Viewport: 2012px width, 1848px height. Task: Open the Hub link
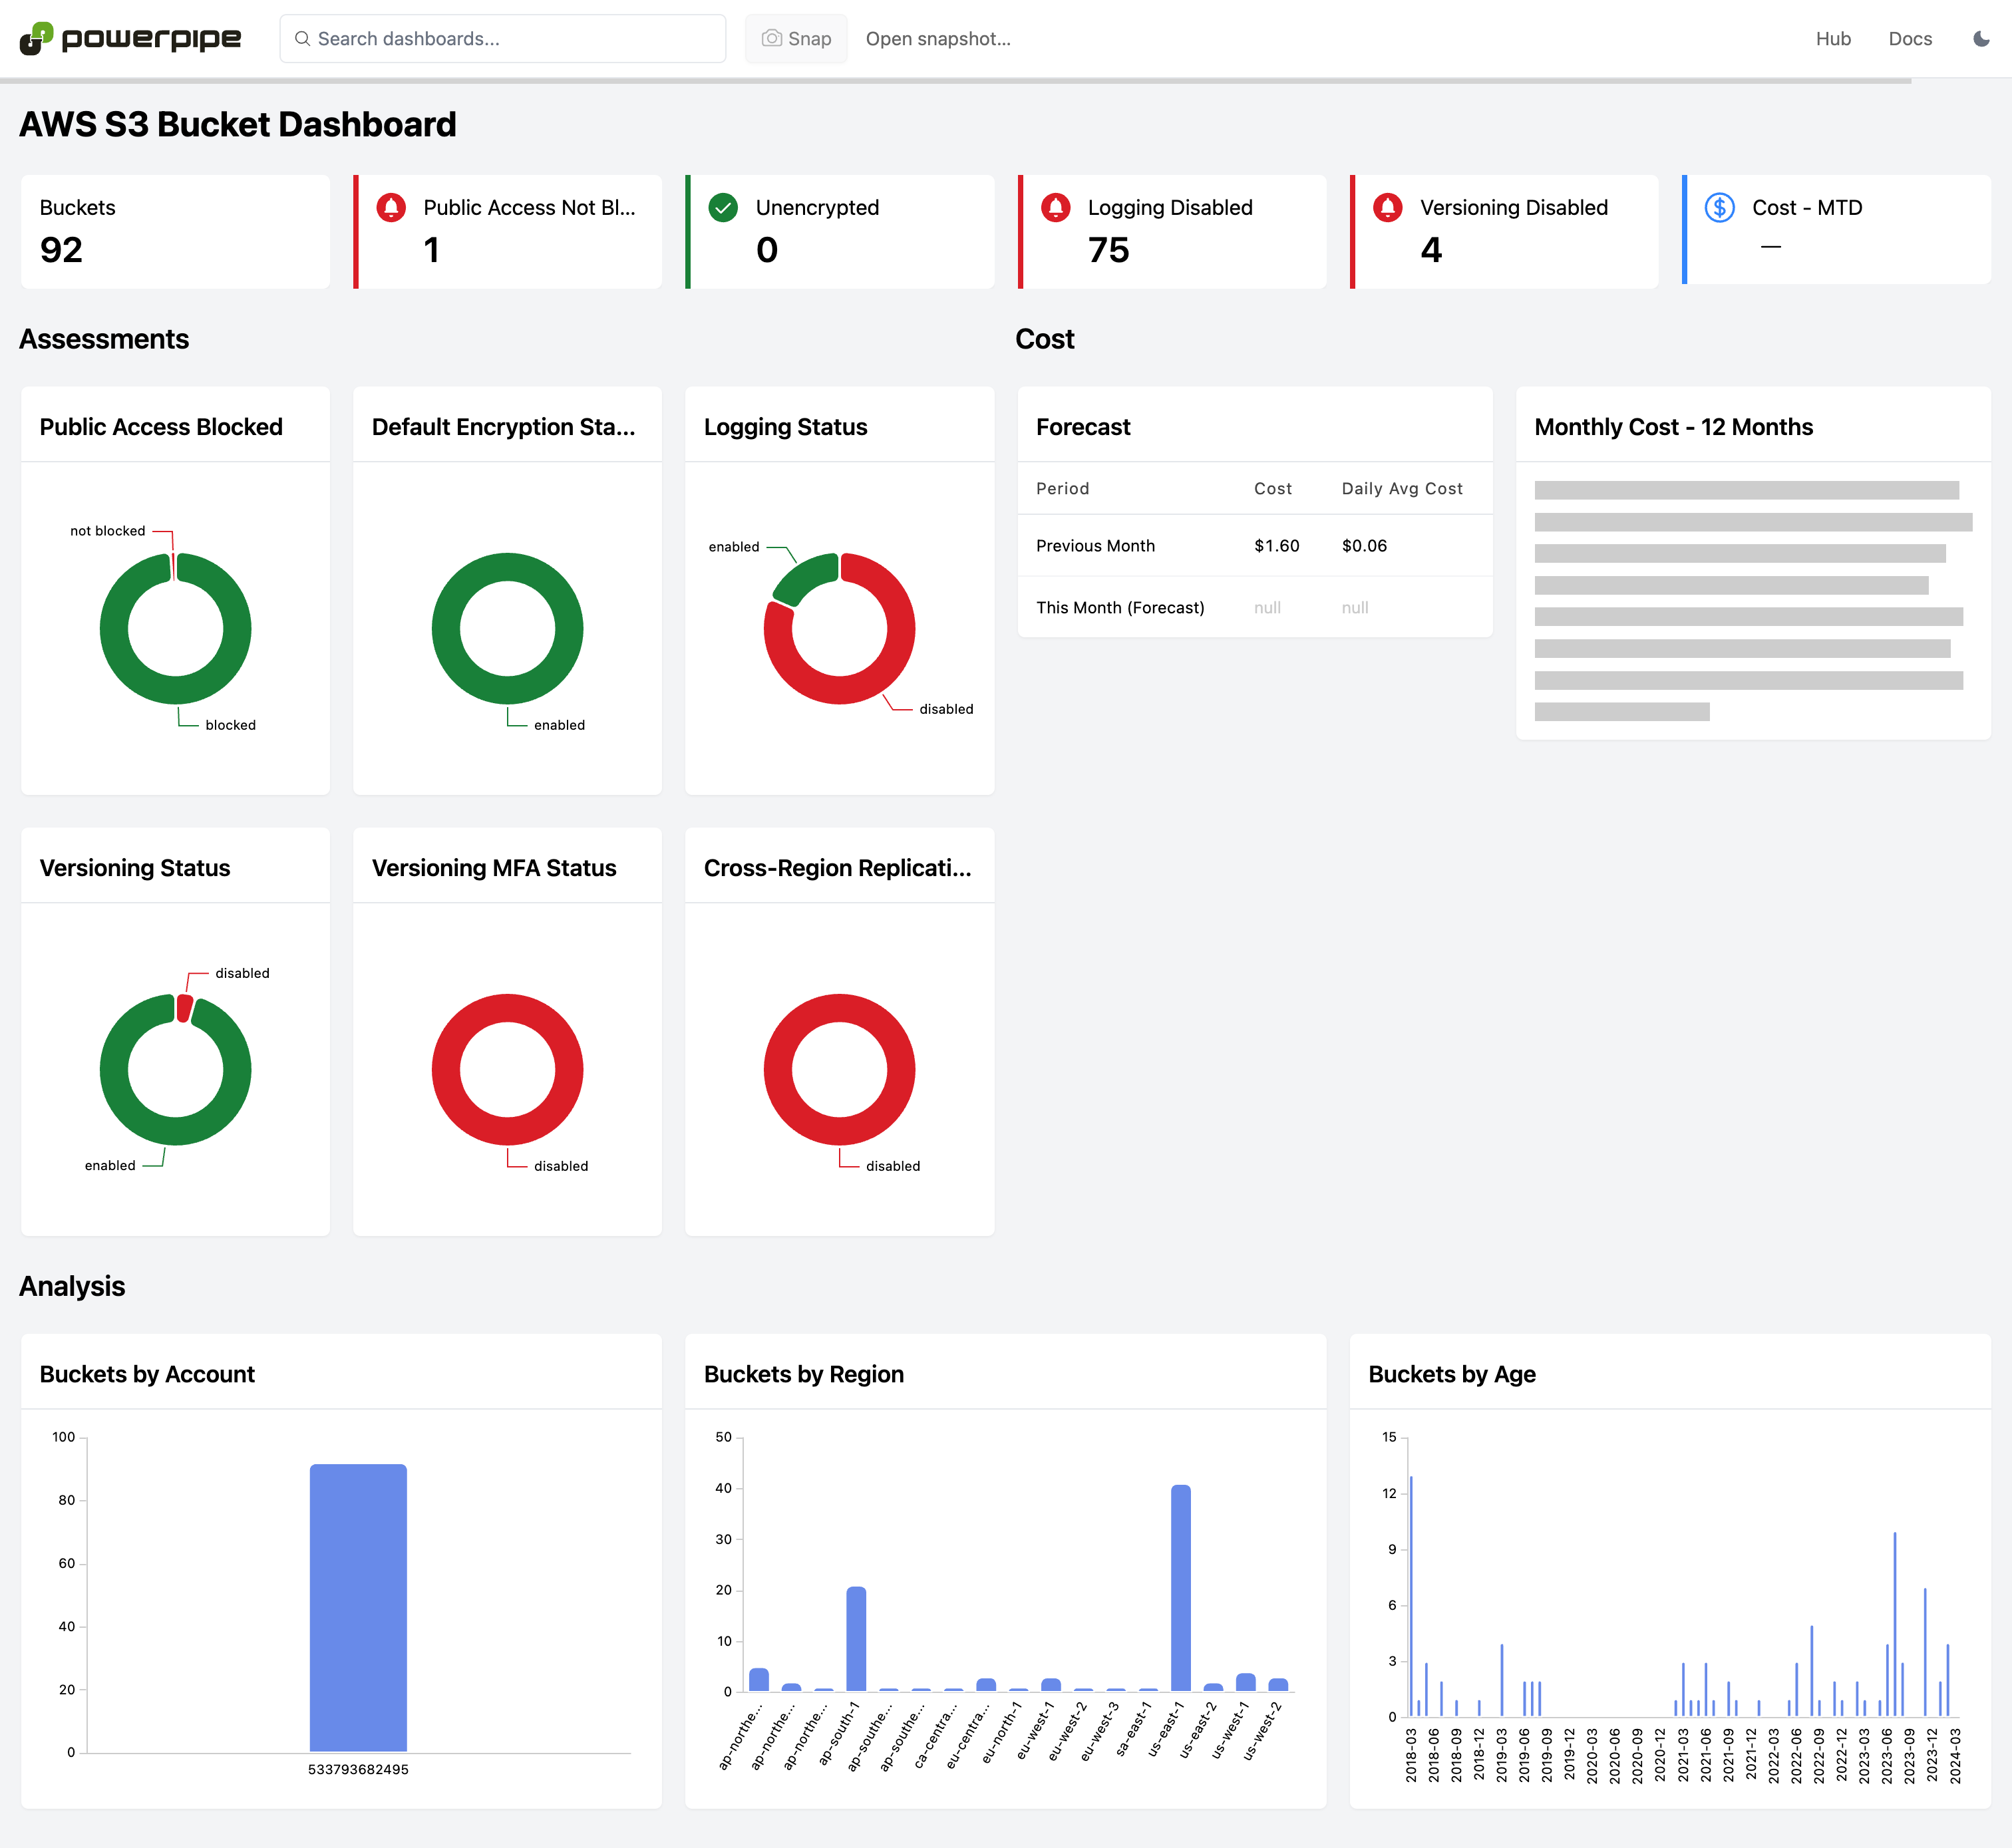(x=1833, y=39)
